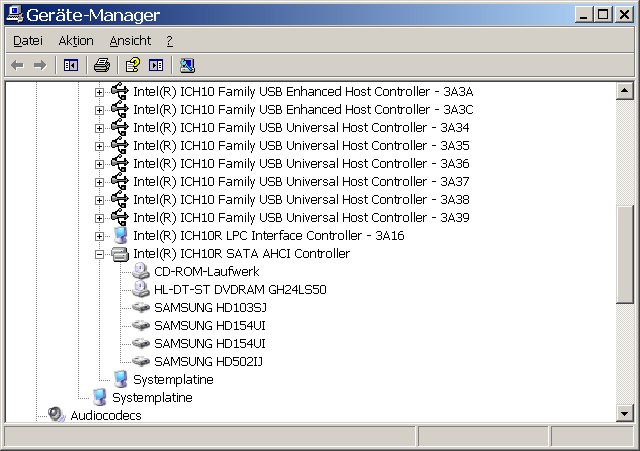640x451 pixels.
Task: Select the lower 'SAMSUNG HD154UI' entry text
Action: (210, 343)
